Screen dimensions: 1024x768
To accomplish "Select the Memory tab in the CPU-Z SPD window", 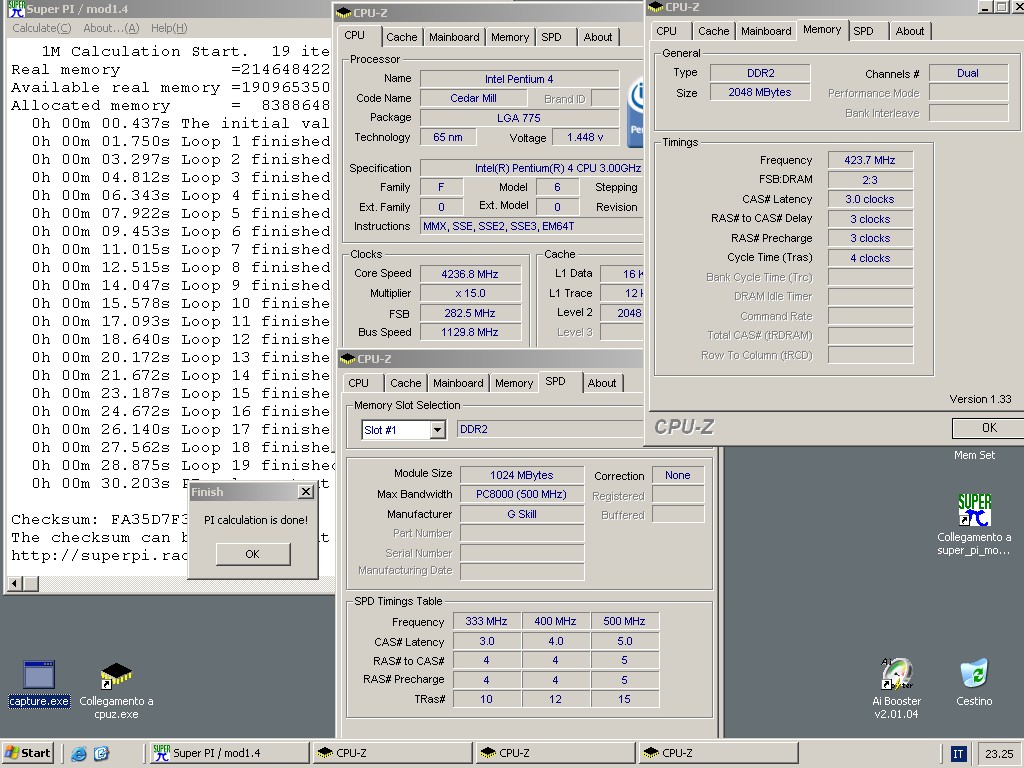I will [514, 383].
